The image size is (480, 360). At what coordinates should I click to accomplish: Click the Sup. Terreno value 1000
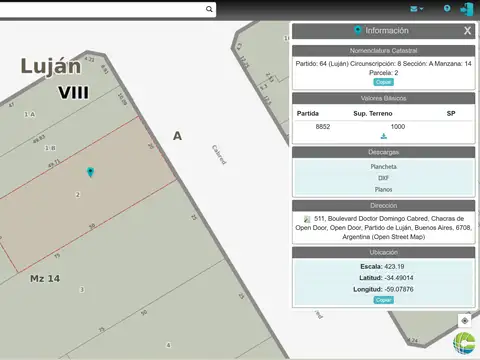[398, 127]
